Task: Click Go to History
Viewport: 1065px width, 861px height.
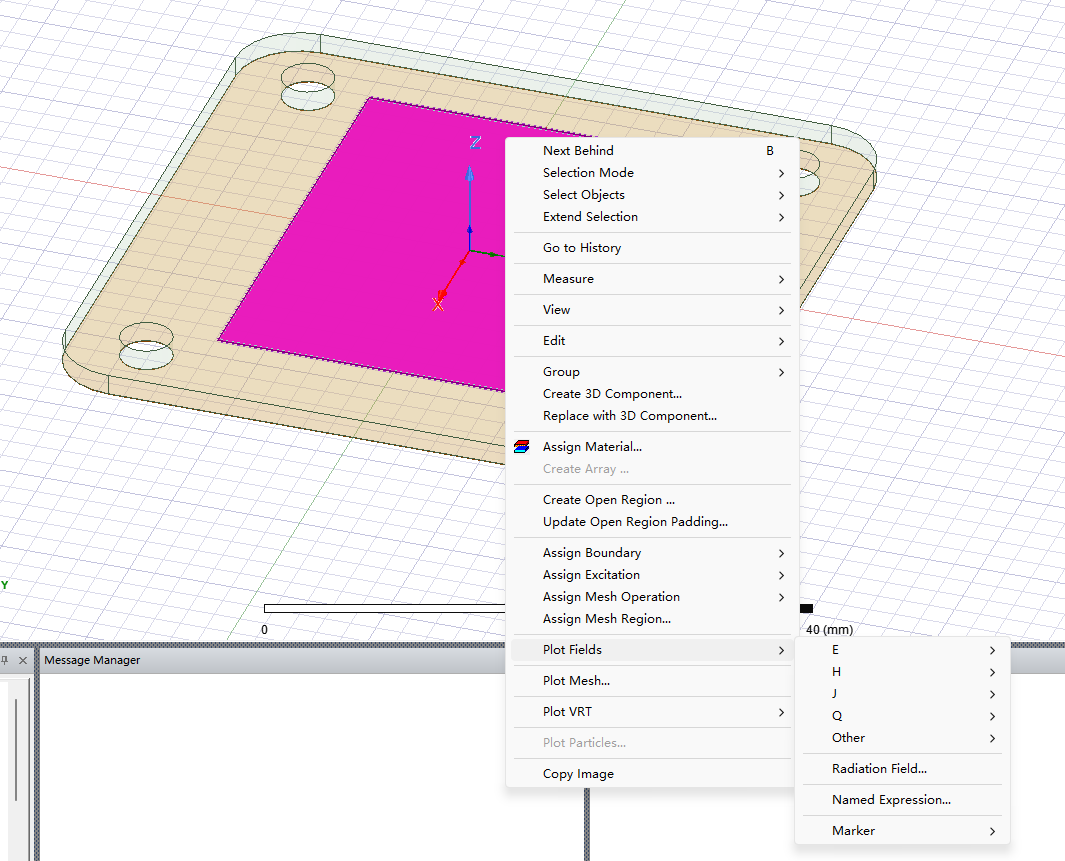Action: click(581, 248)
